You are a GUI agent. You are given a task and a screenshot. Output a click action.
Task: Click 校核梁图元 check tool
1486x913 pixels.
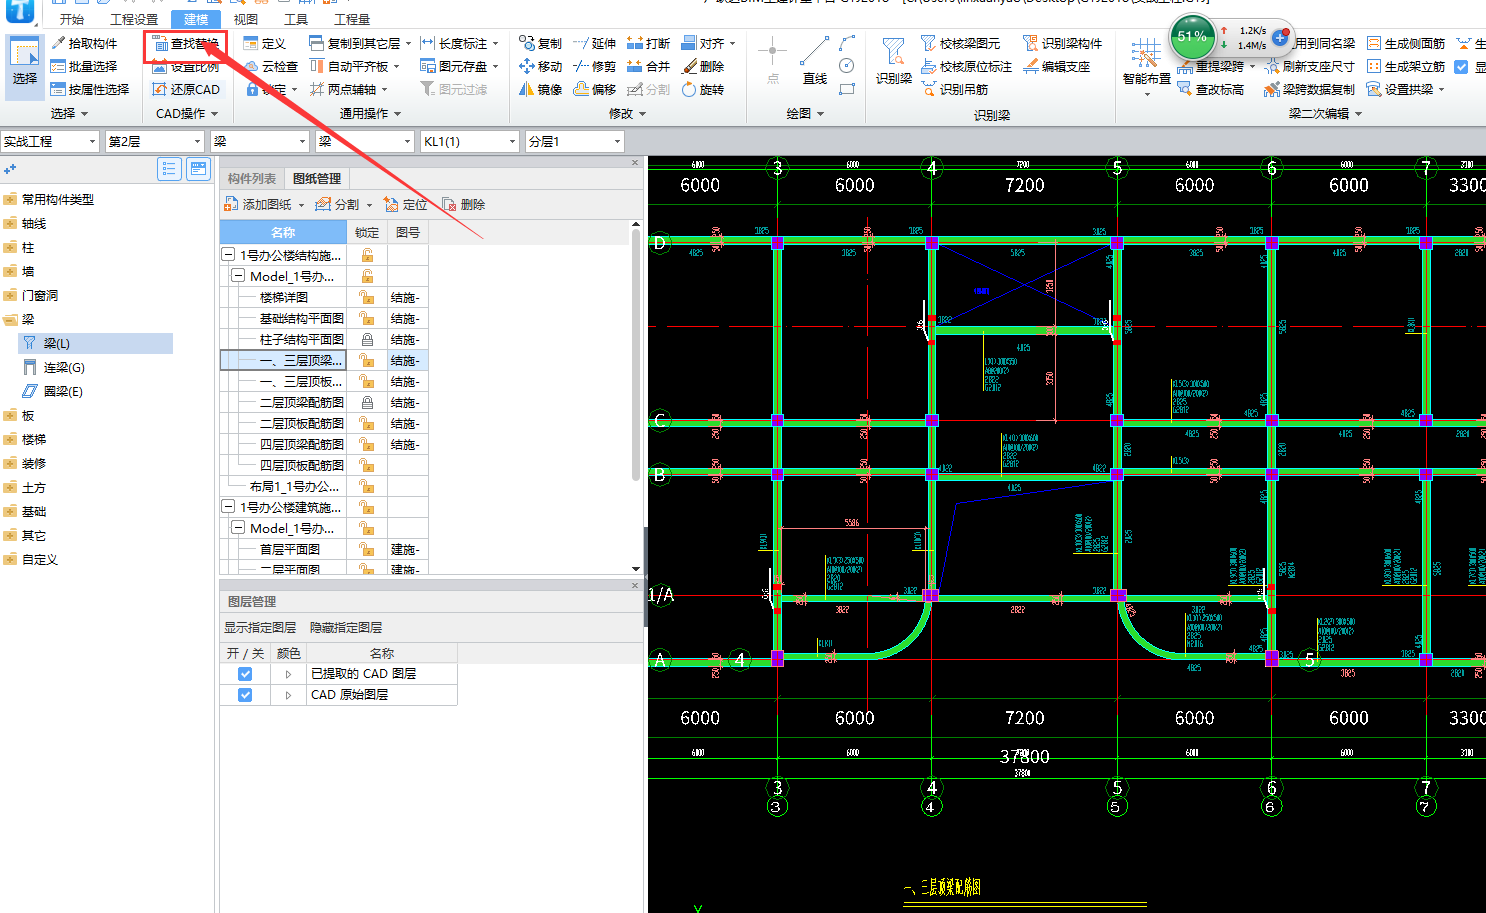(961, 43)
